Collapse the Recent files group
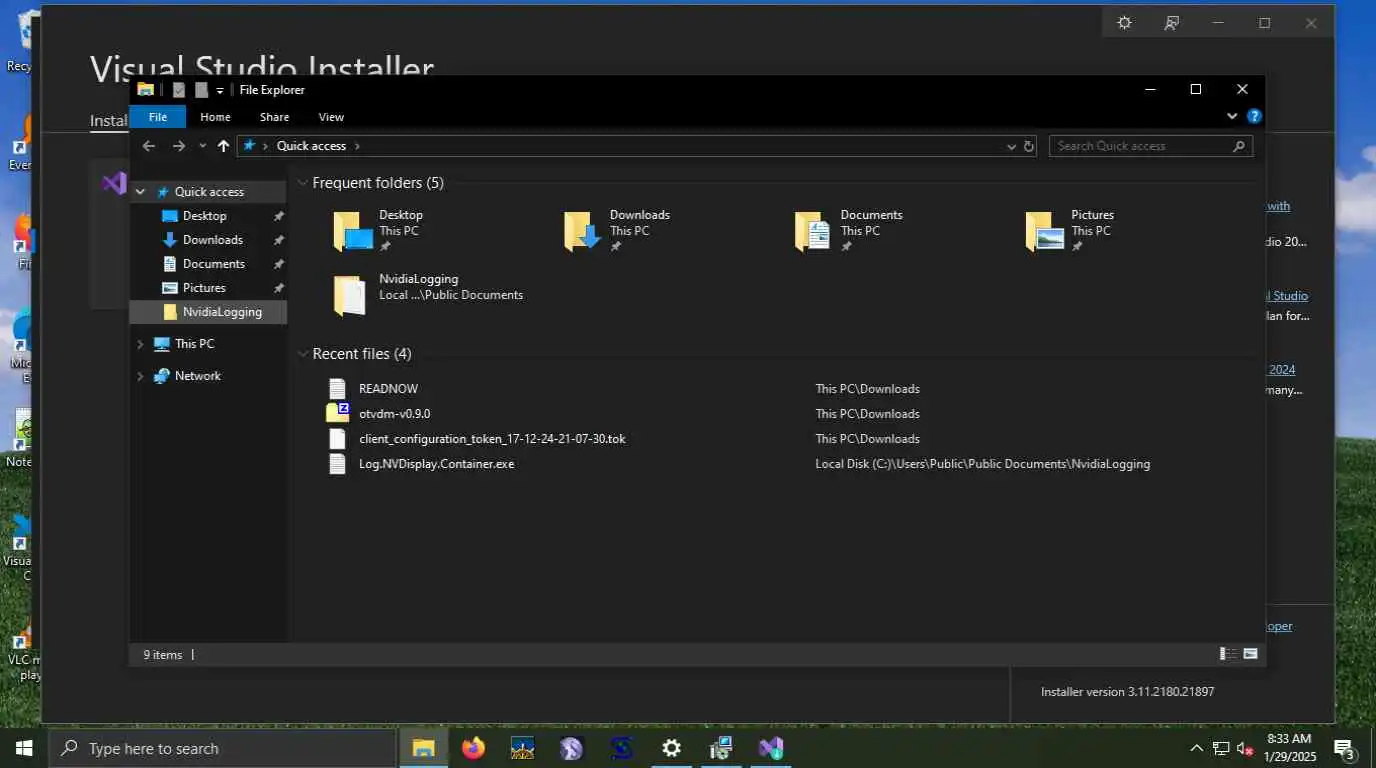The width and height of the screenshot is (1376, 768). (x=302, y=354)
